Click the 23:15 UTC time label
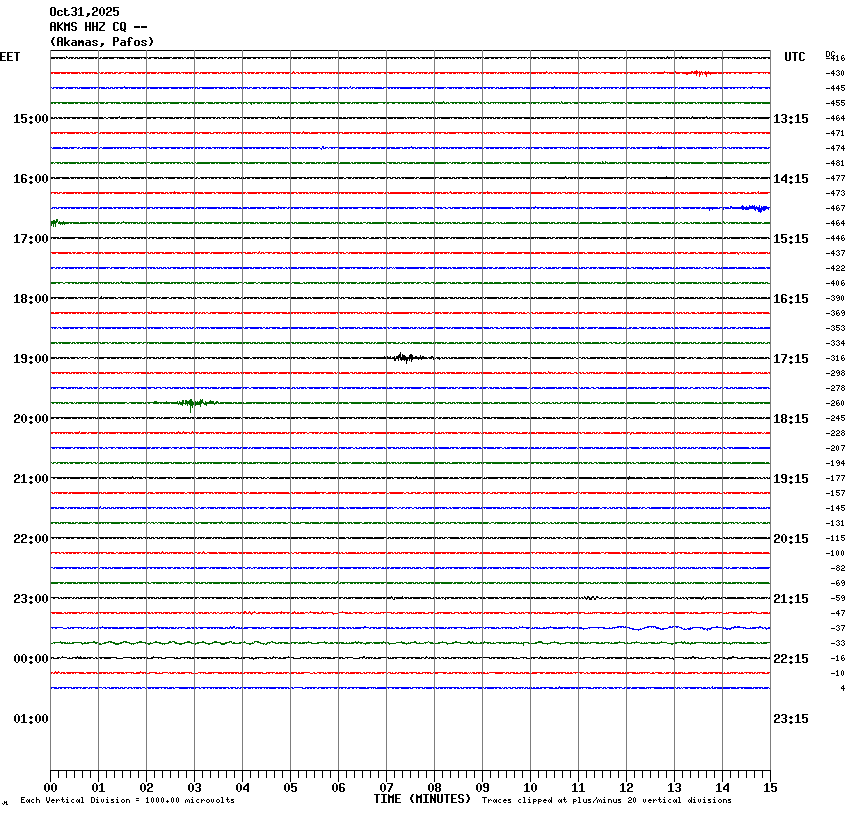Image resolution: width=850 pixels, height=814 pixels. 790,719
